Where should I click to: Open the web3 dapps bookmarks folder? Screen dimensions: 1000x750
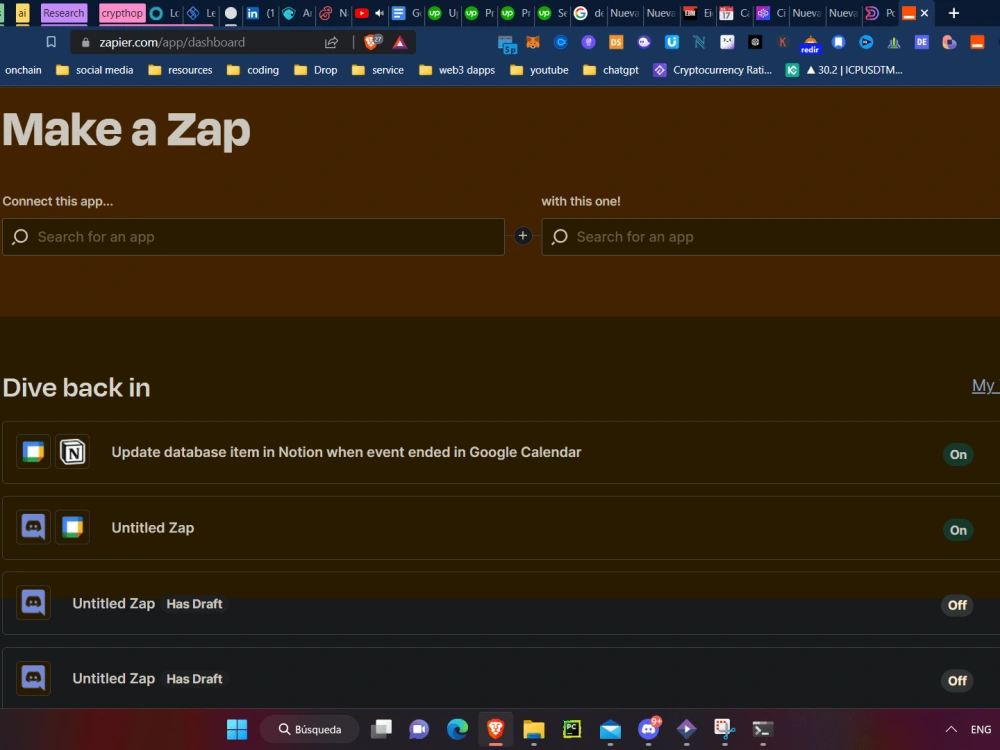click(x=457, y=70)
